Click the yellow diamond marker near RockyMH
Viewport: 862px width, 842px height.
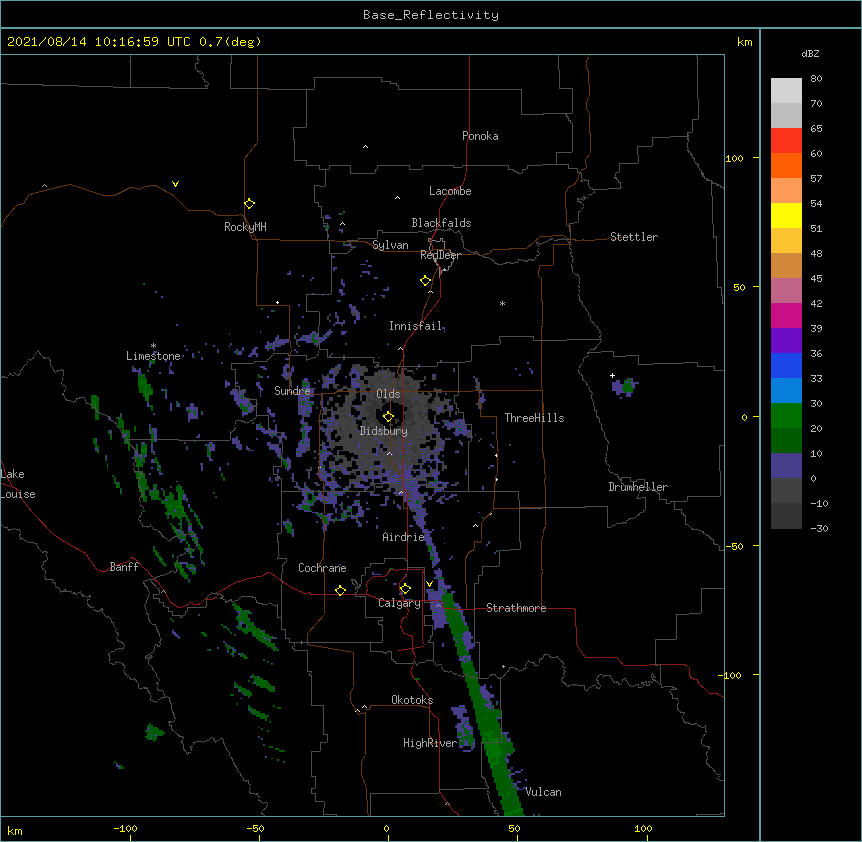click(x=249, y=203)
